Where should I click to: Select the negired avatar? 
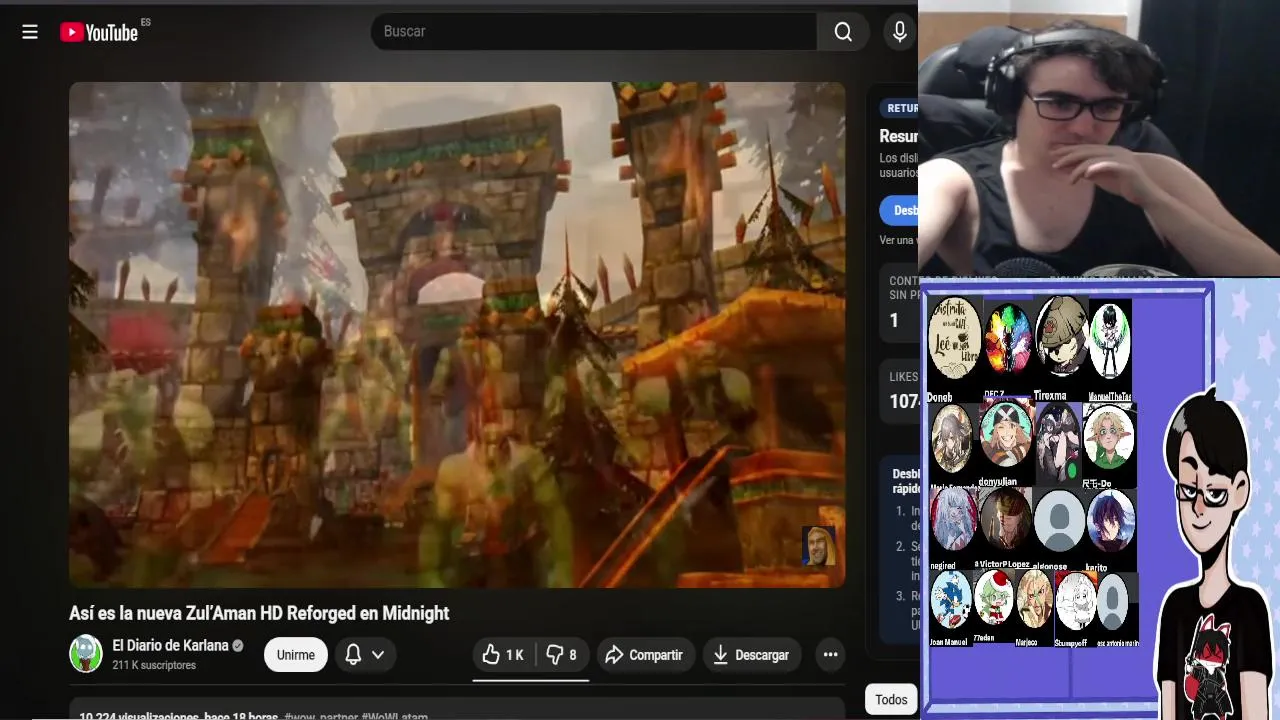click(x=953, y=520)
